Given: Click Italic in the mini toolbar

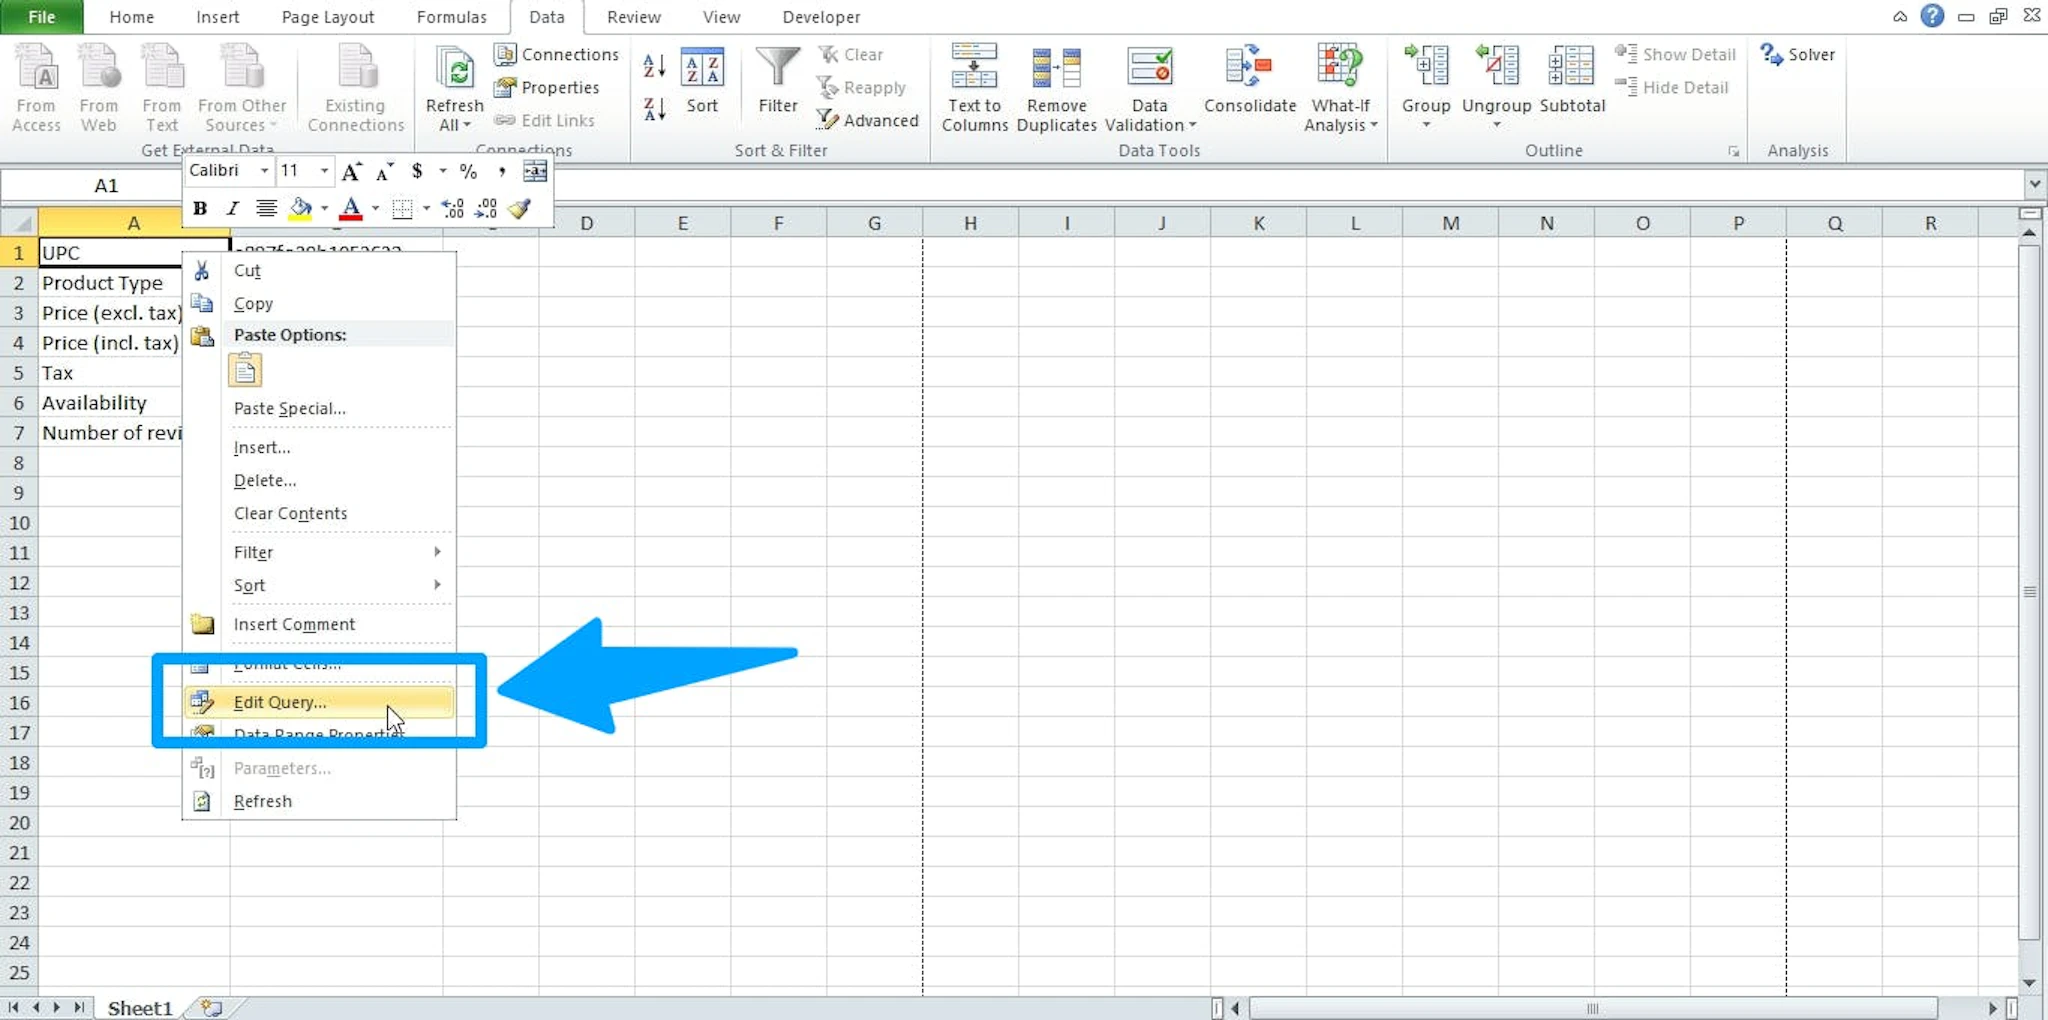Looking at the screenshot, I should (x=232, y=208).
